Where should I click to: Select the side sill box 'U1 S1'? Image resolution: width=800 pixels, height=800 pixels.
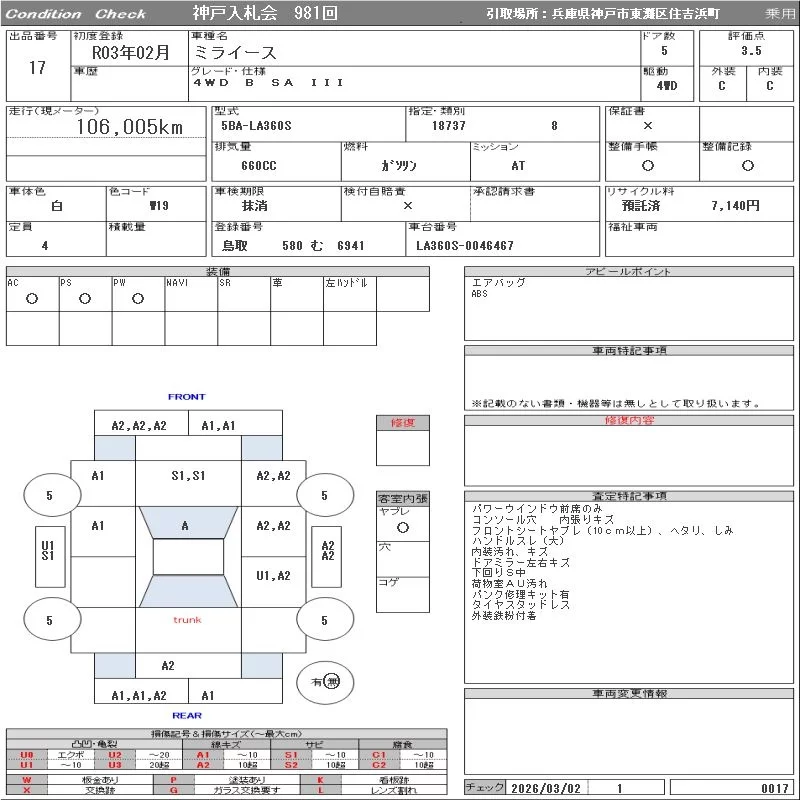(x=50, y=556)
